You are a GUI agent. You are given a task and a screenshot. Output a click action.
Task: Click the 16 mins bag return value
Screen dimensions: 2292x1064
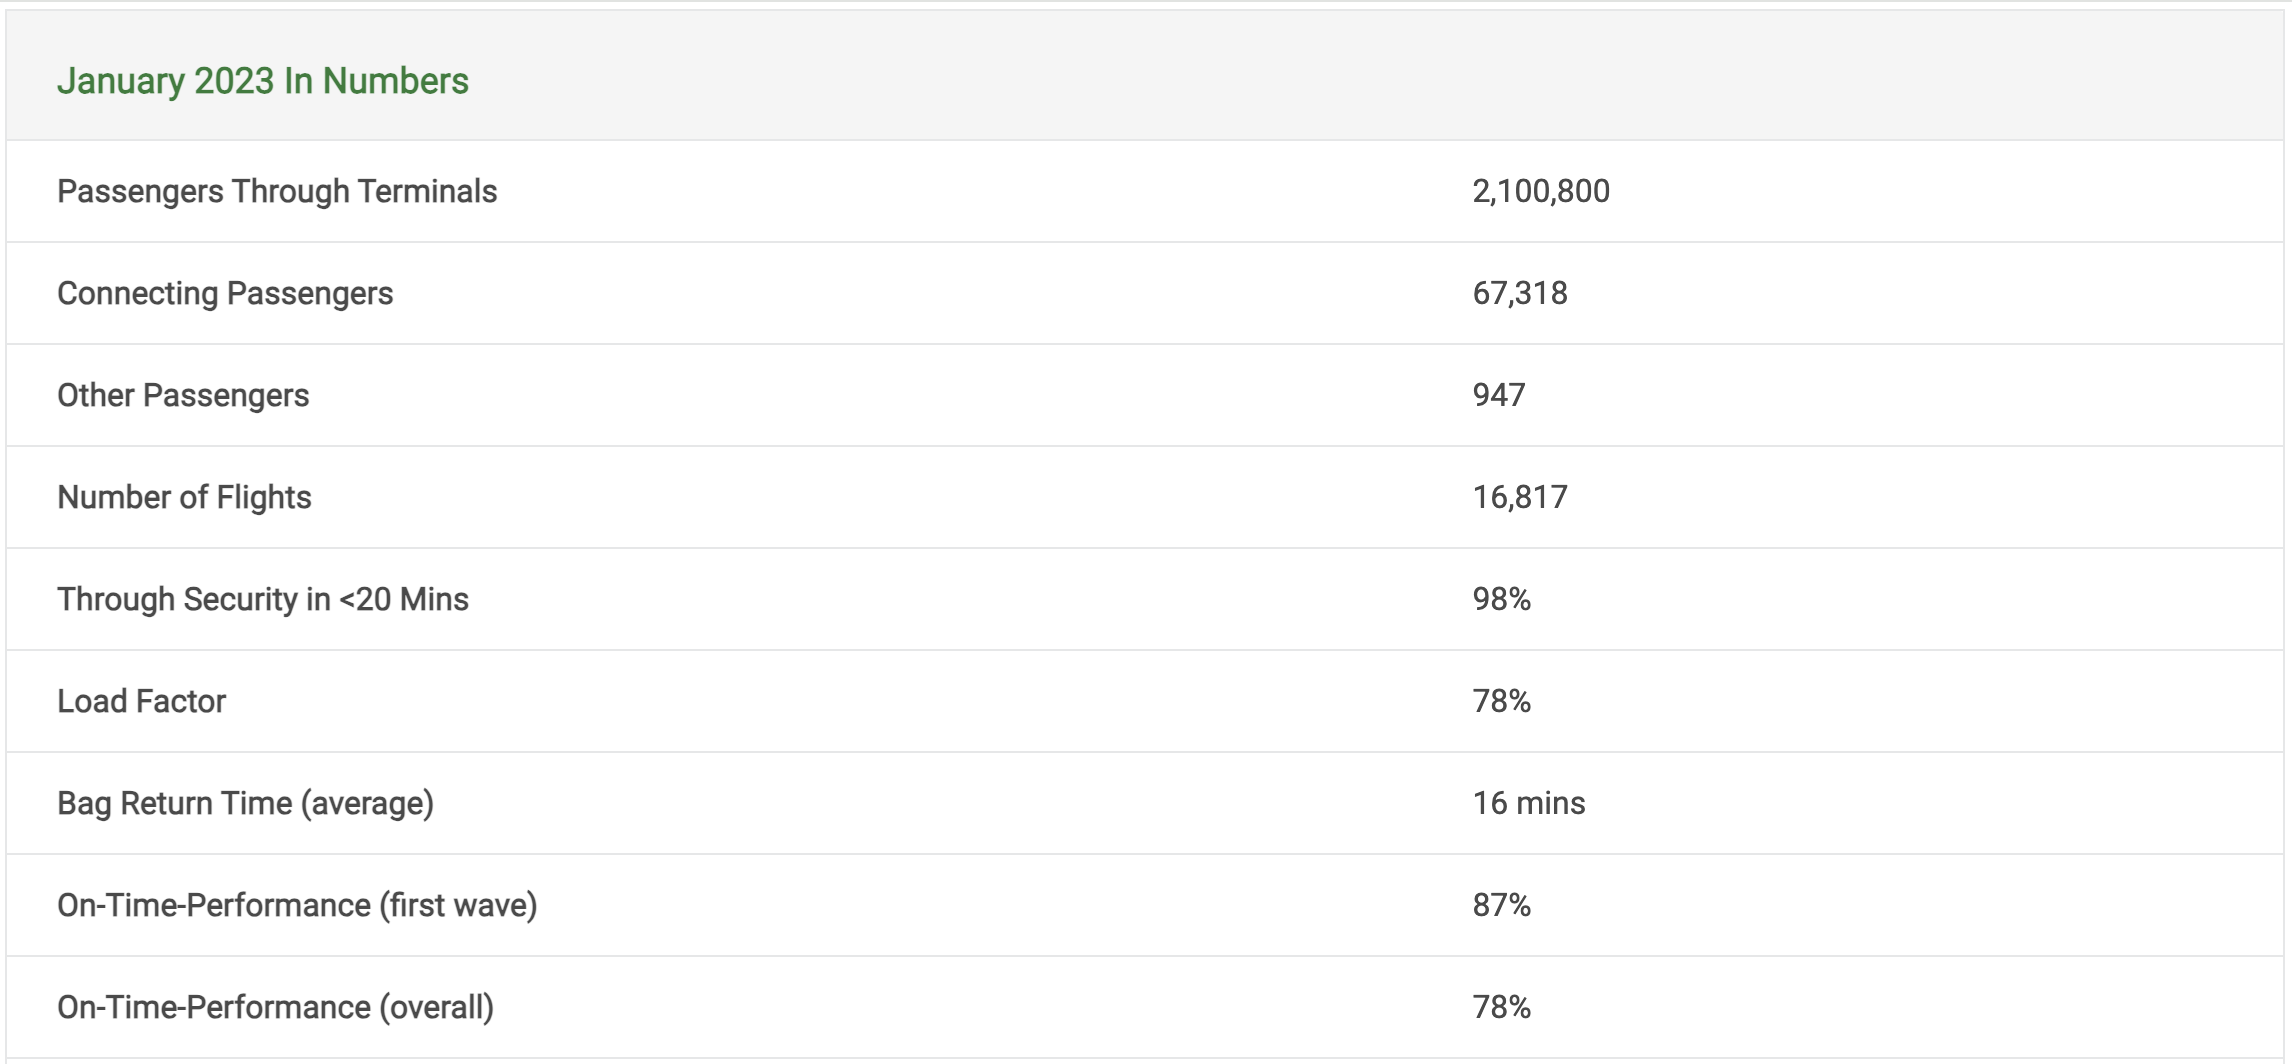tap(1529, 803)
